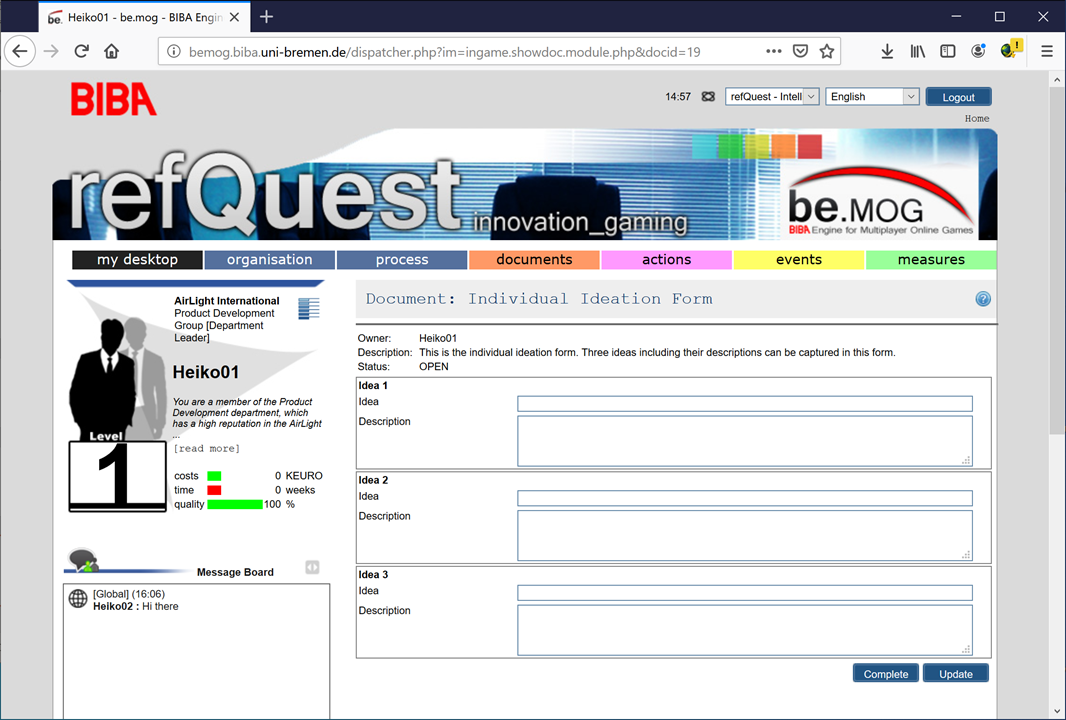Viewport: 1066px width, 720px height.
Task: Click the Idea 3 idea text field
Action: (745, 593)
